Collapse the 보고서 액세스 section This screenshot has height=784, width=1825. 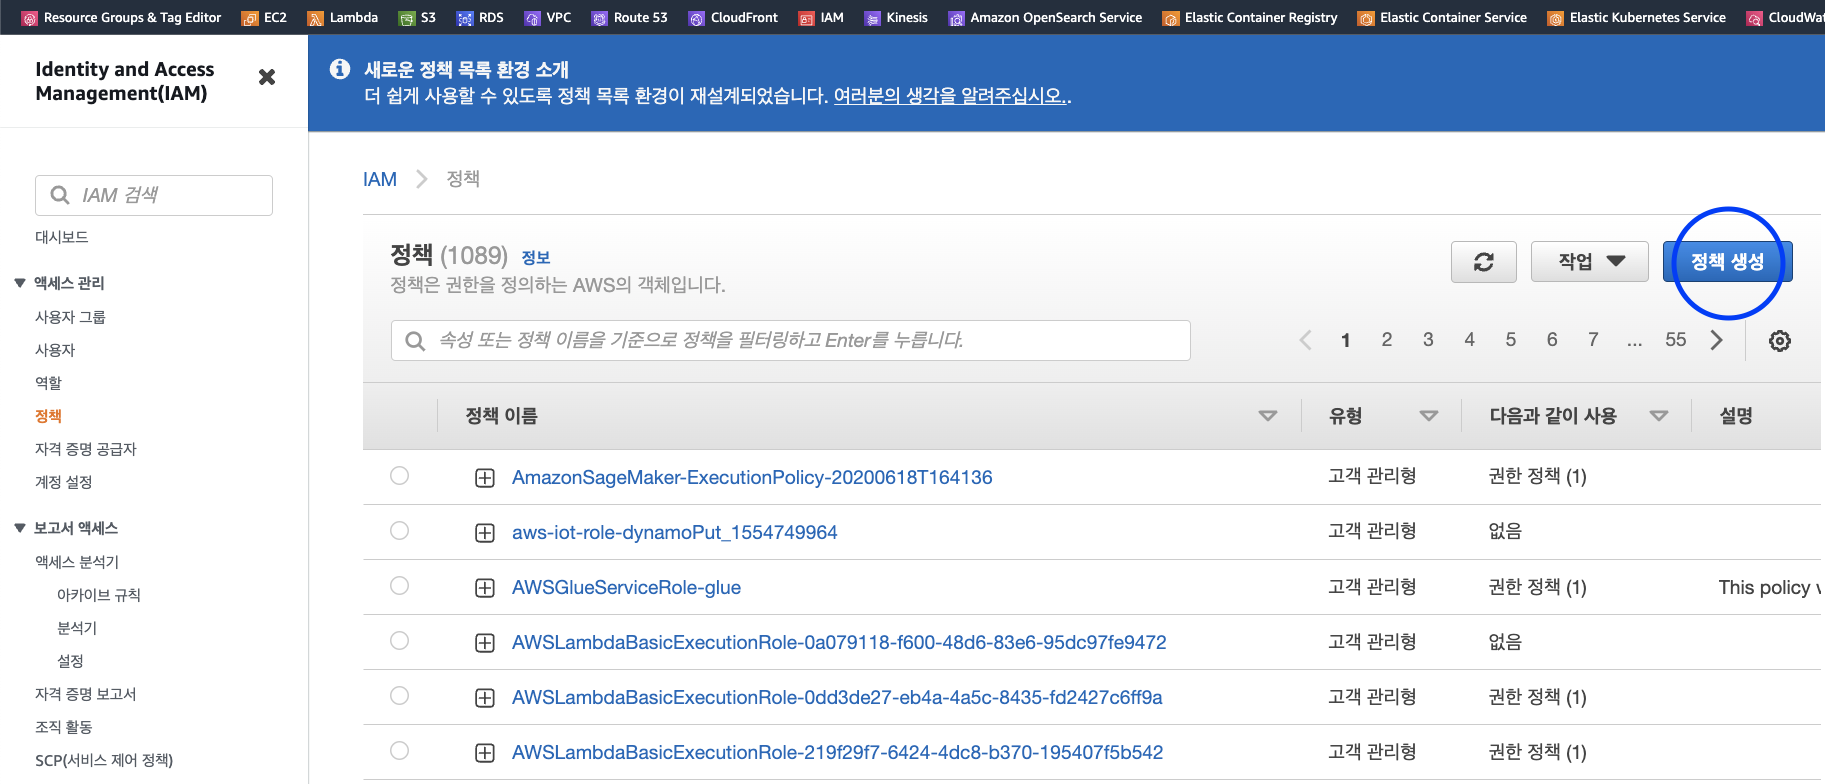pos(20,528)
